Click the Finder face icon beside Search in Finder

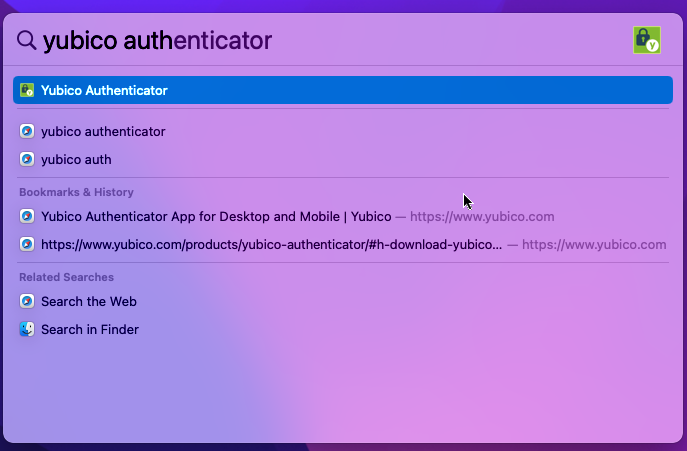27,329
